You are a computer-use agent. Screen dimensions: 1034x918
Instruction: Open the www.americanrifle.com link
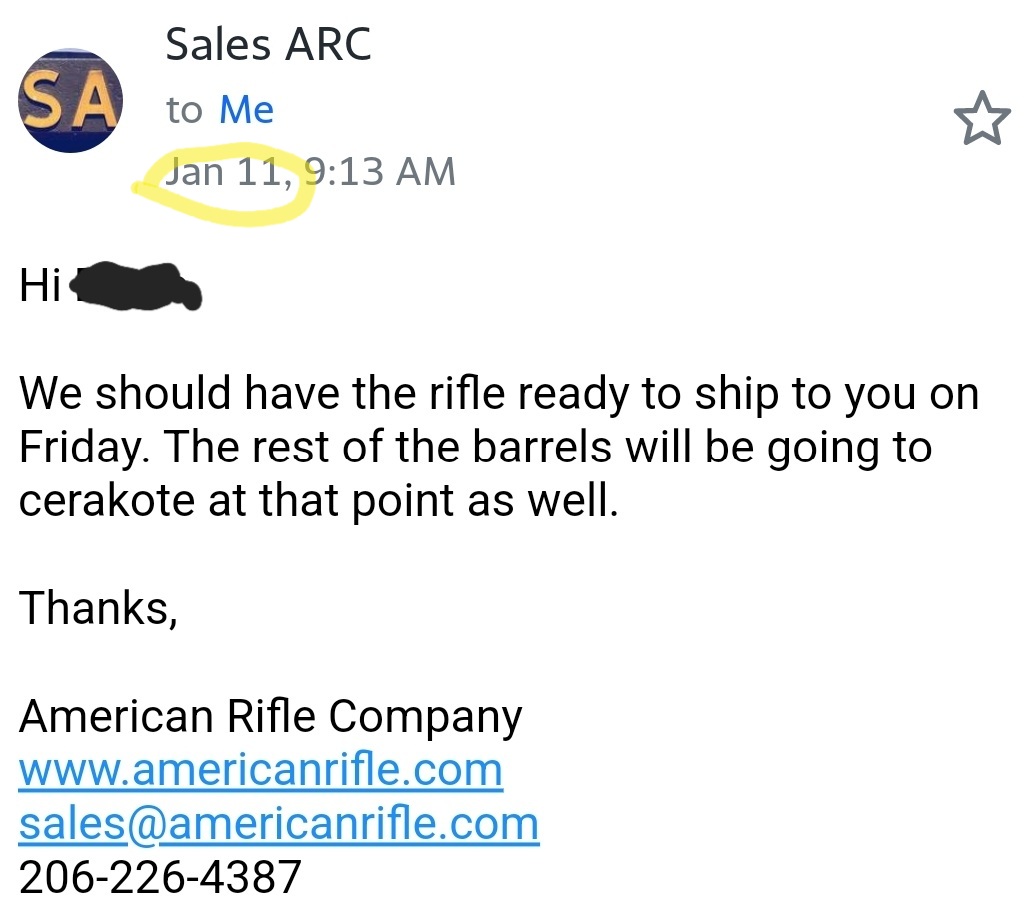(x=260, y=770)
